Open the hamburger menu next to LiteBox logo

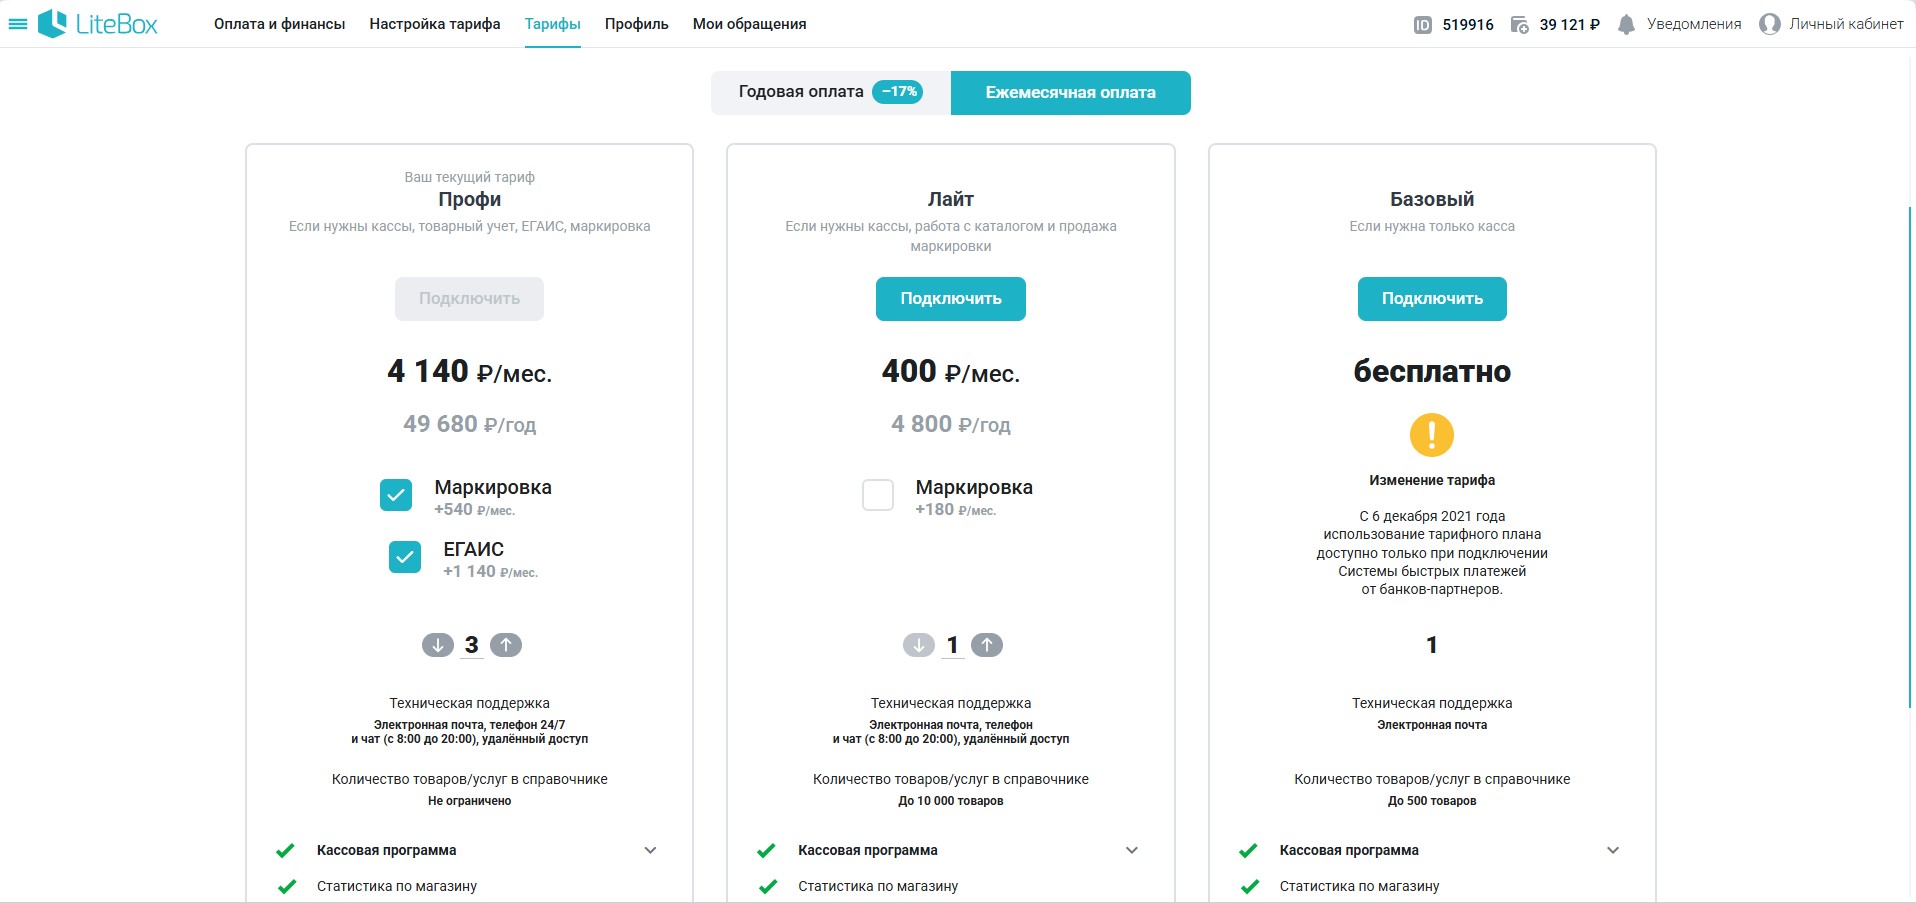(17, 24)
